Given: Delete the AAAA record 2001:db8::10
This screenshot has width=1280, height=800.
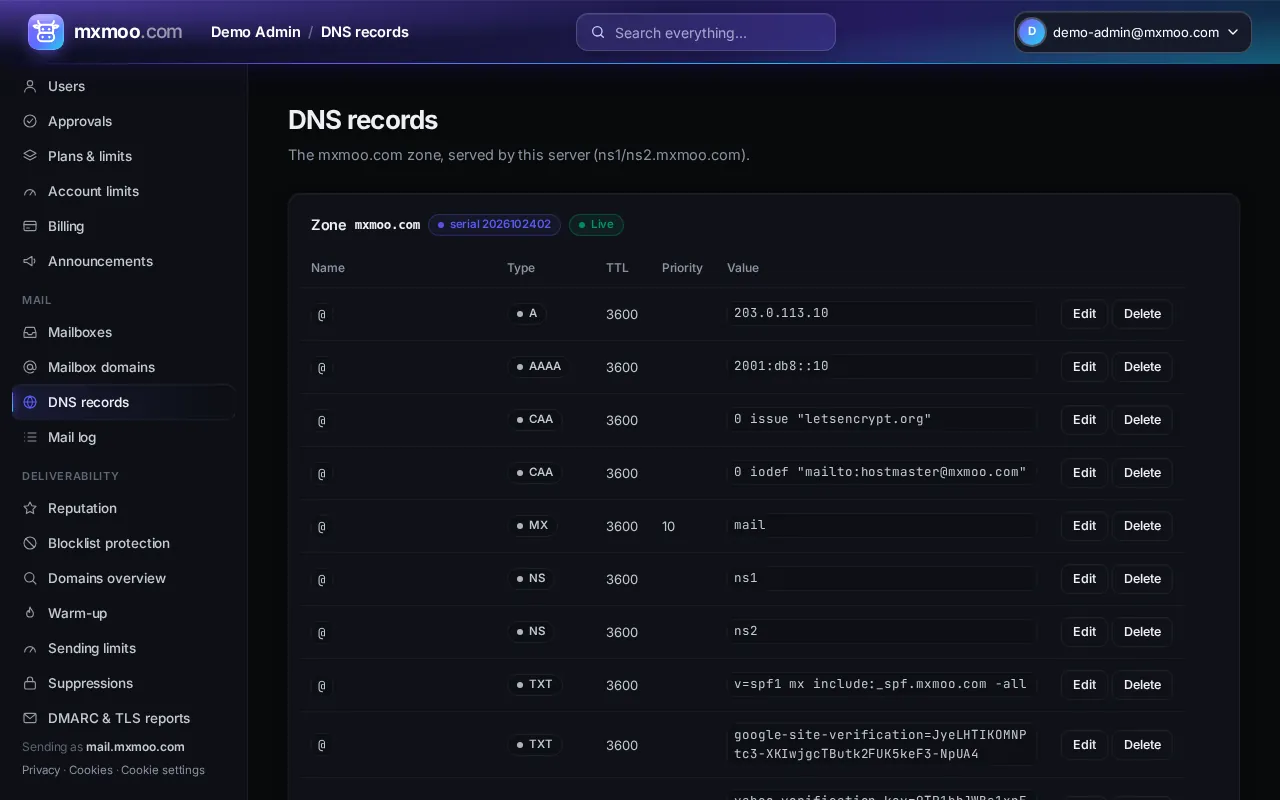Looking at the screenshot, I should [1142, 367].
